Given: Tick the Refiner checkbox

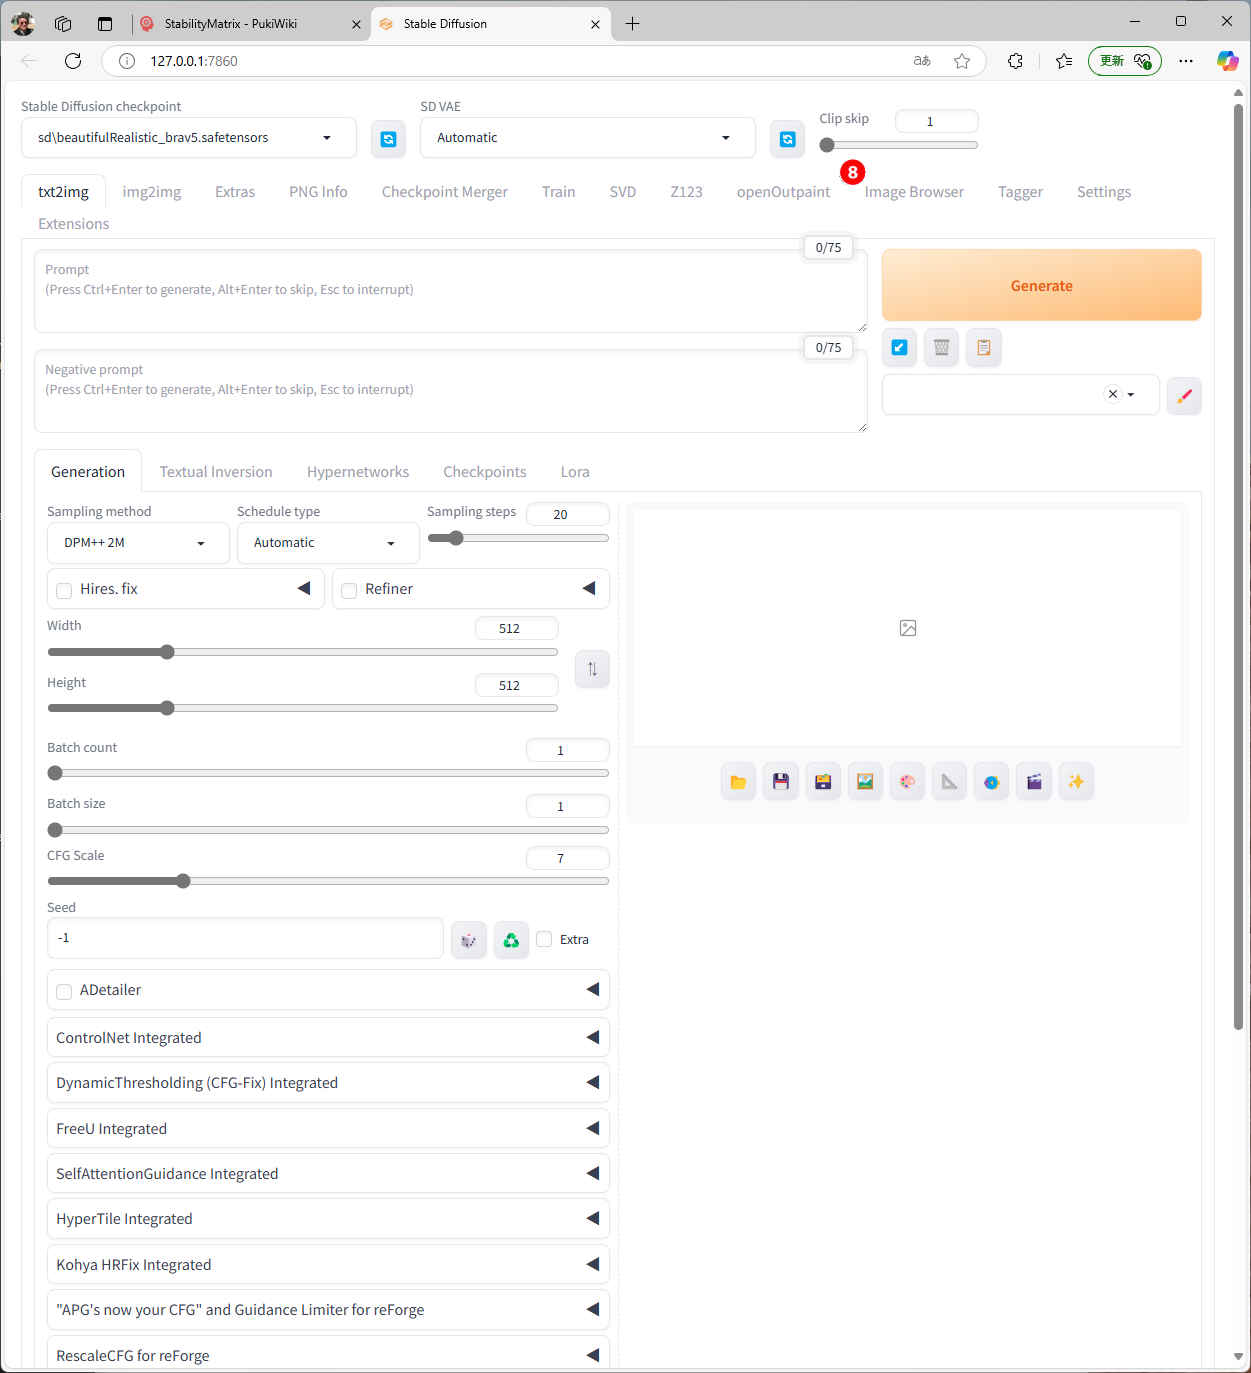Looking at the screenshot, I should tap(349, 590).
